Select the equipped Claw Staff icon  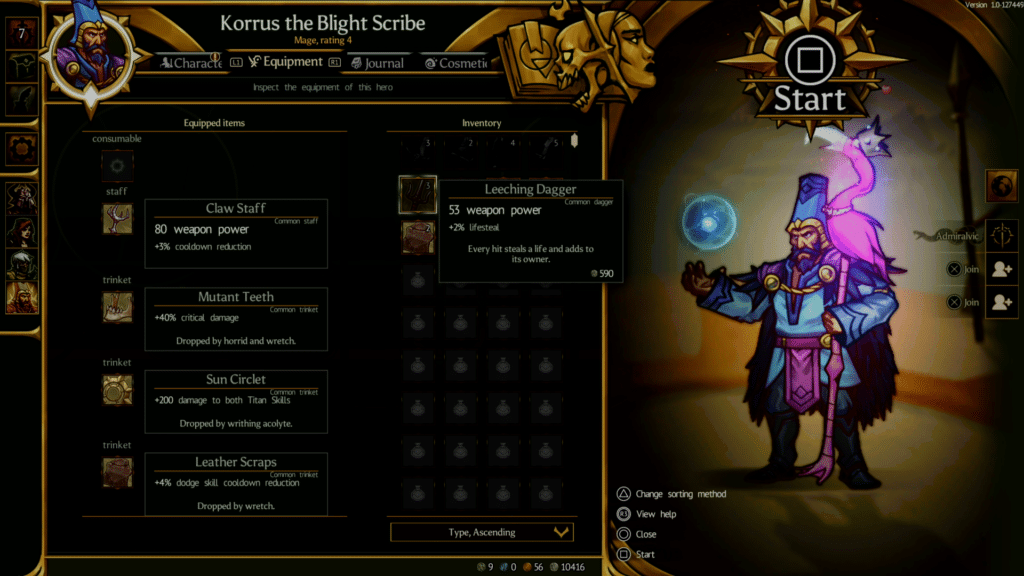click(117, 218)
